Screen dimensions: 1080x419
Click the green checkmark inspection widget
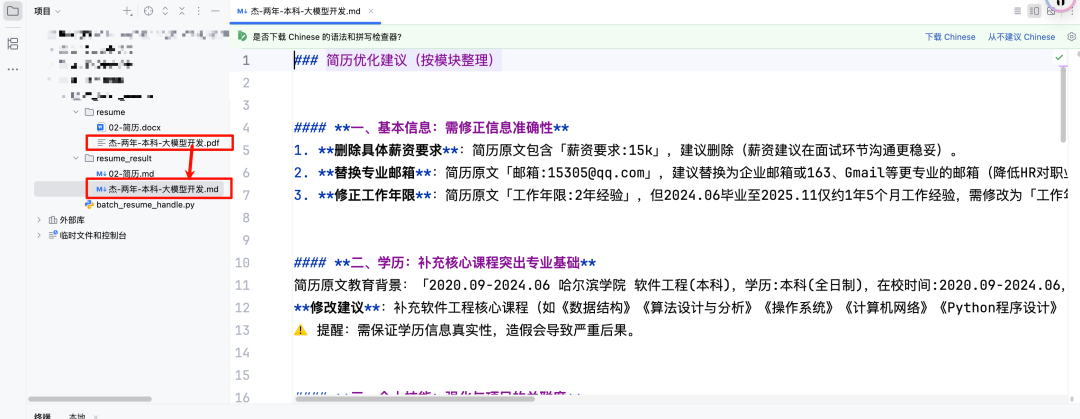click(x=1059, y=59)
